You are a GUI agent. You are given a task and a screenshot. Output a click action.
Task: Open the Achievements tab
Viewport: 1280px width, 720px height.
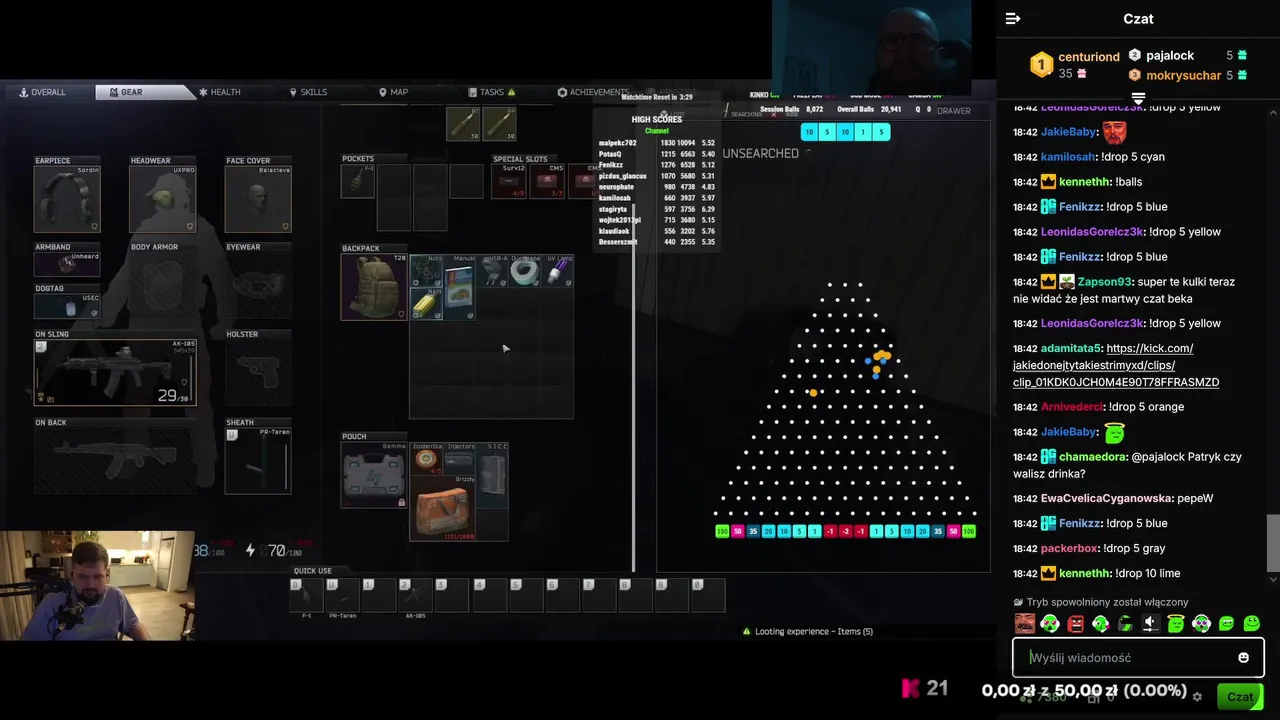pyautogui.click(x=593, y=92)
